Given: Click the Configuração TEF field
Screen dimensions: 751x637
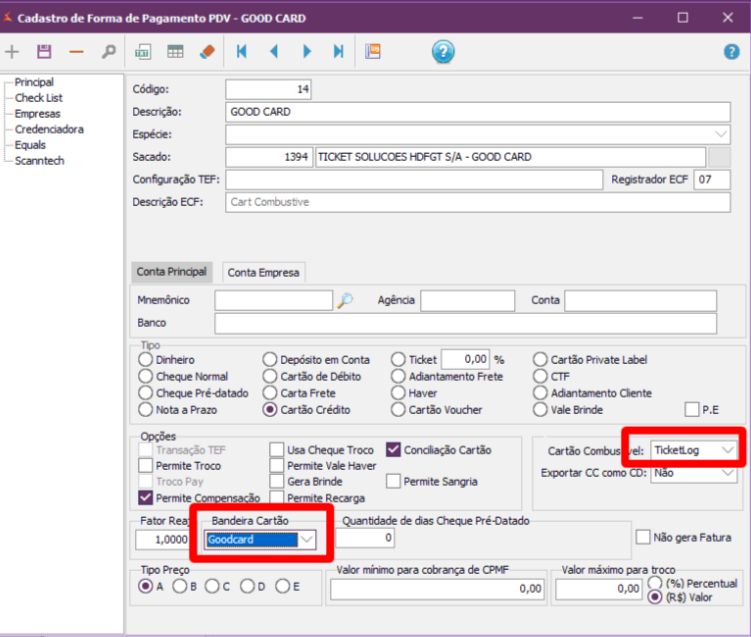Looking at the screenshot, I should 414,180.
